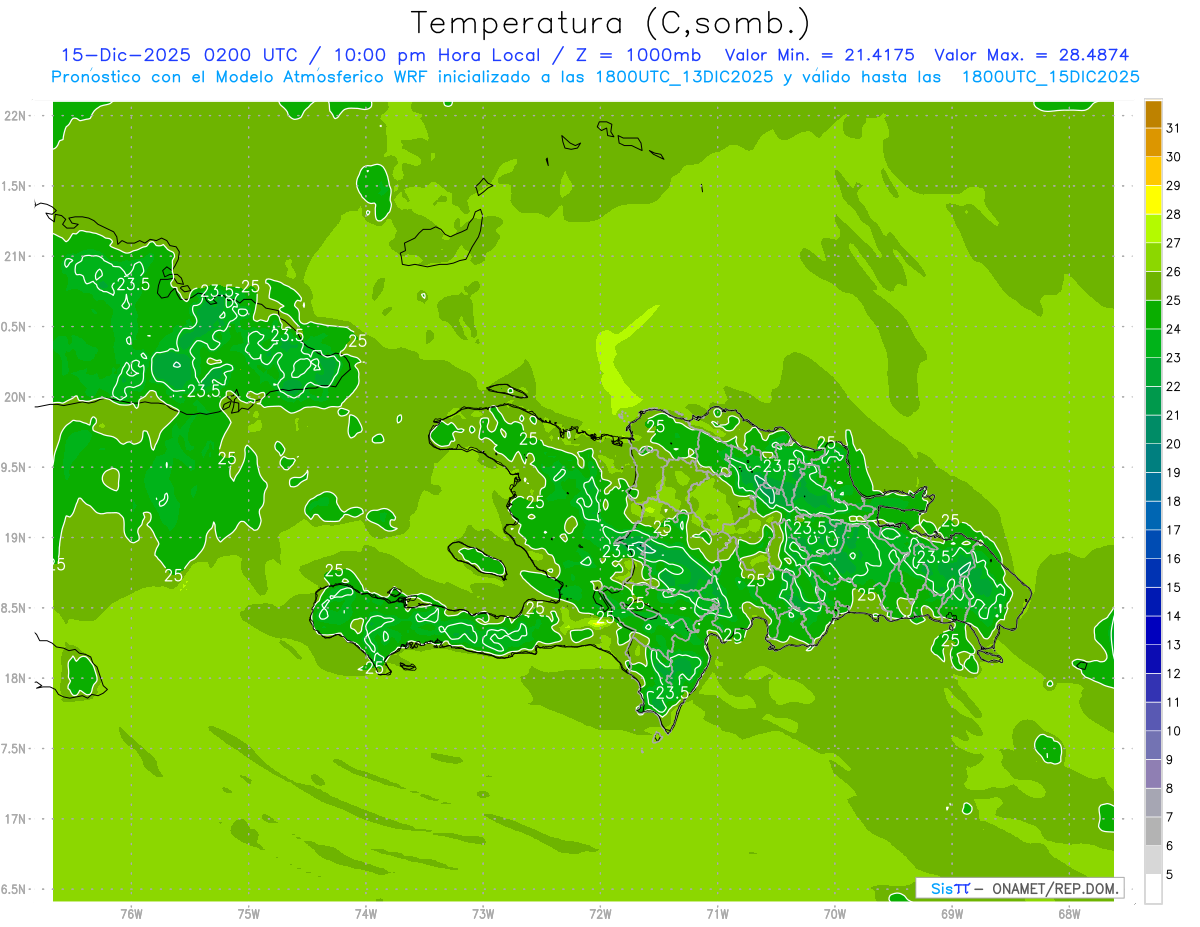The width and height of the screenshot is (1200, 927).
Task: Click the '1800UTC_13DIC2025' initialization time
Action: coord(682,77)
